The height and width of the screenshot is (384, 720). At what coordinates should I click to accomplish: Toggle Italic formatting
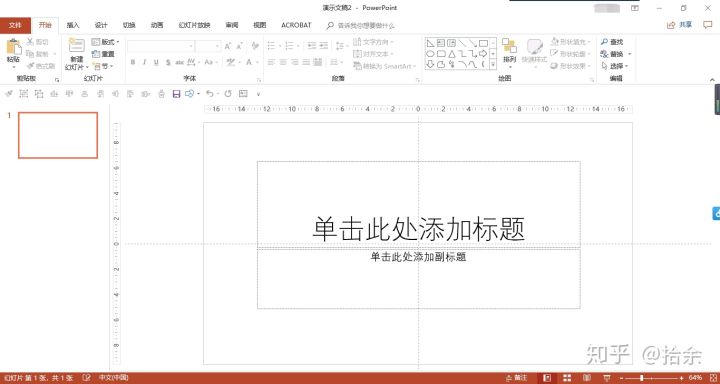144,62
